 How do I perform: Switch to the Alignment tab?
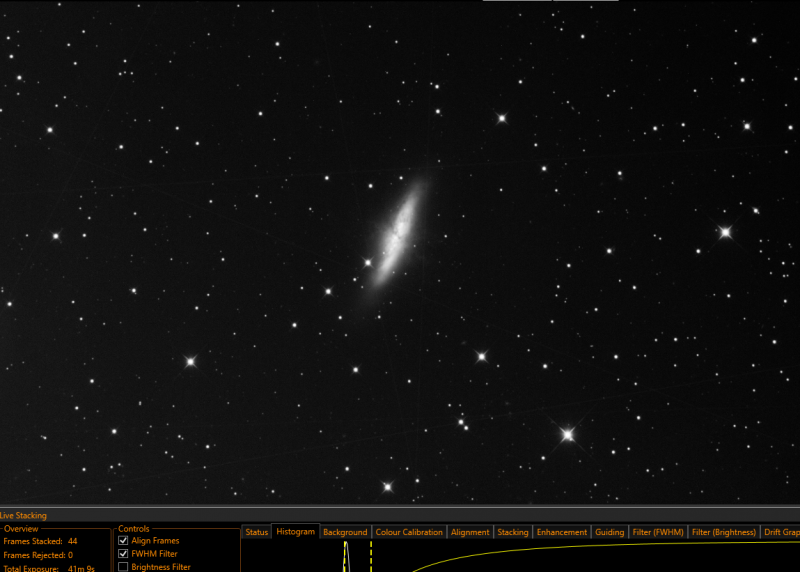tap(470, 532)
